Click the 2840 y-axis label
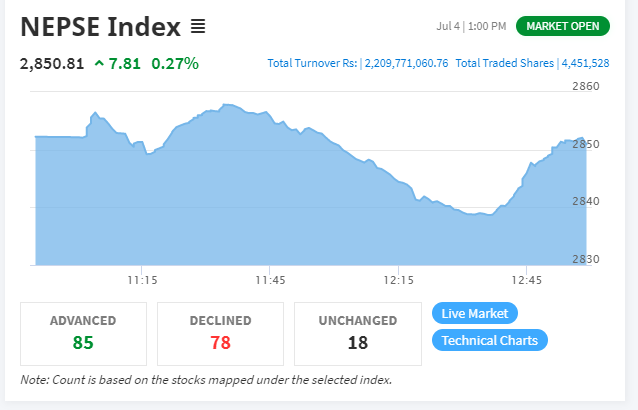Image resolution: width=638 pixels, height=410 pixels. pos(586,201)
